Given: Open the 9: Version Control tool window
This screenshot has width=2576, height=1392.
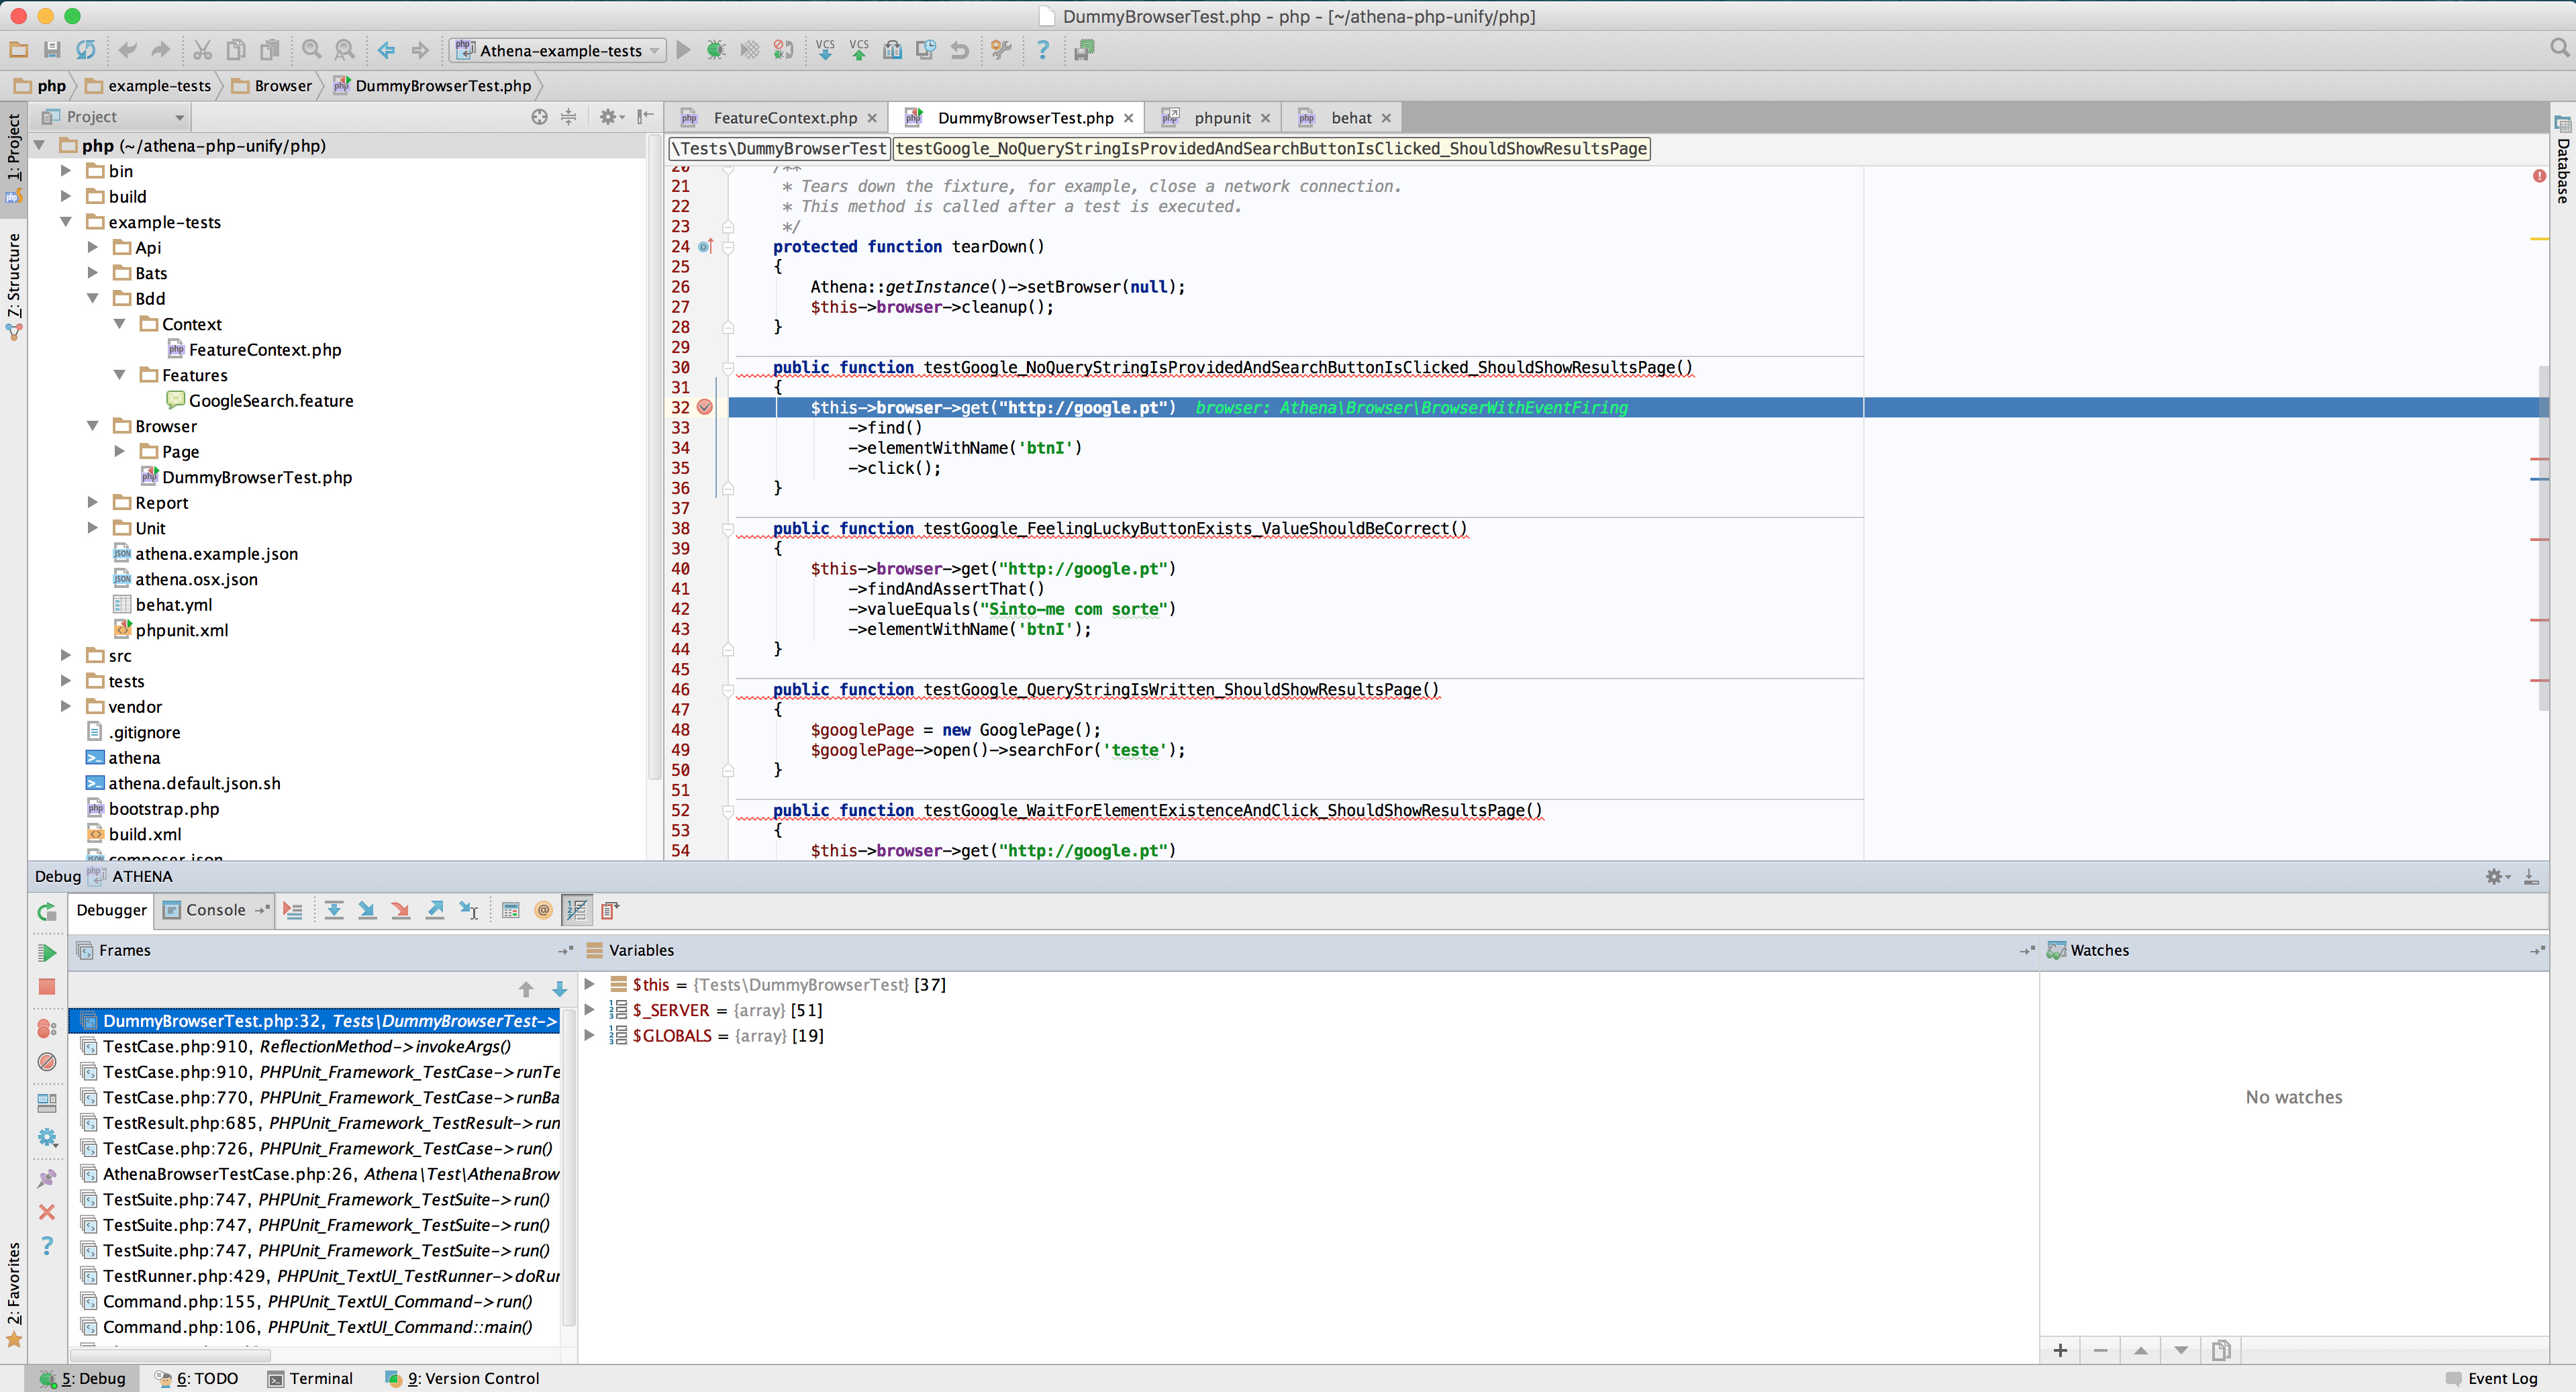Looking at the screenshot, I should click(463, 1378).
